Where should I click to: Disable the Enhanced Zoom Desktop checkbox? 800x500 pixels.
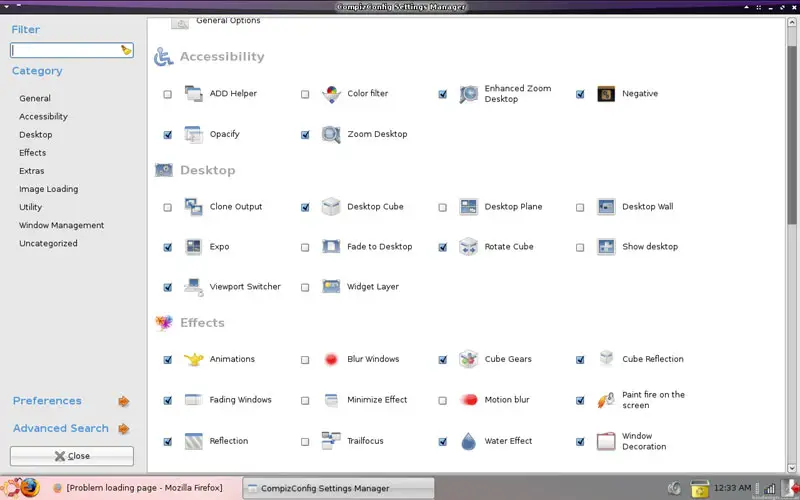[442, 94]
